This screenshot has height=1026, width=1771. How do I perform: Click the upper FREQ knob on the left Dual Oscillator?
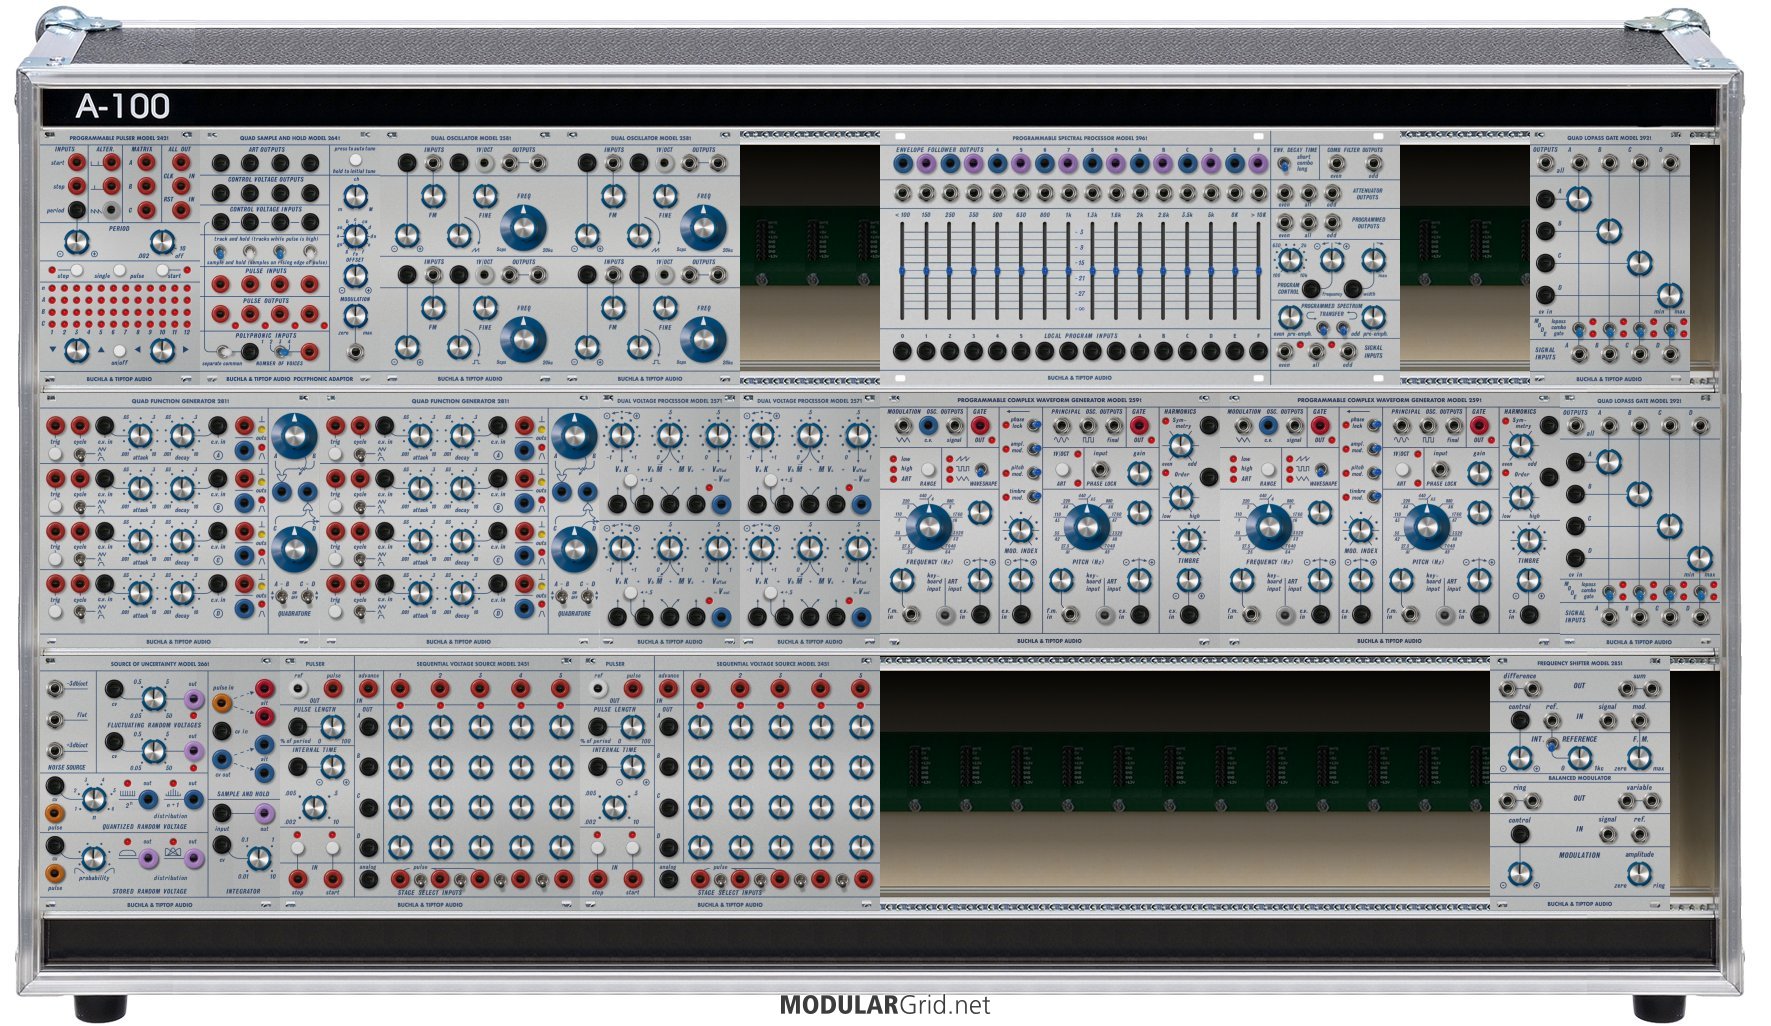pyautogui.click(x=524, y=228)
